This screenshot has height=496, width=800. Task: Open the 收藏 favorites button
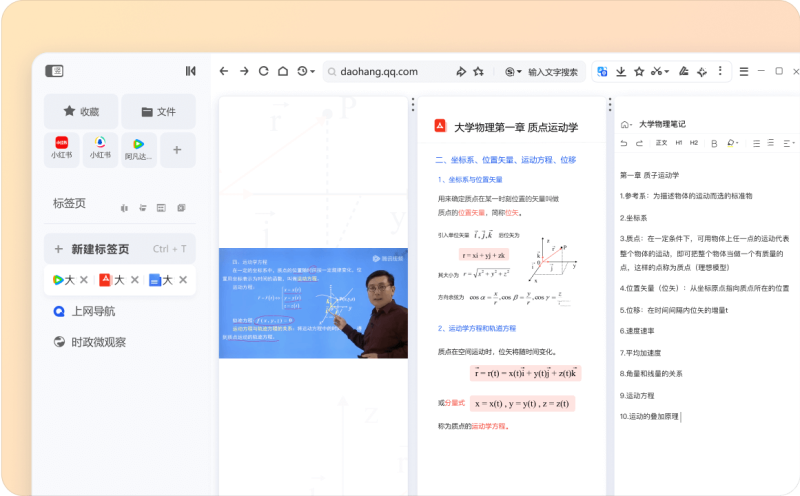tap(81, 111)
